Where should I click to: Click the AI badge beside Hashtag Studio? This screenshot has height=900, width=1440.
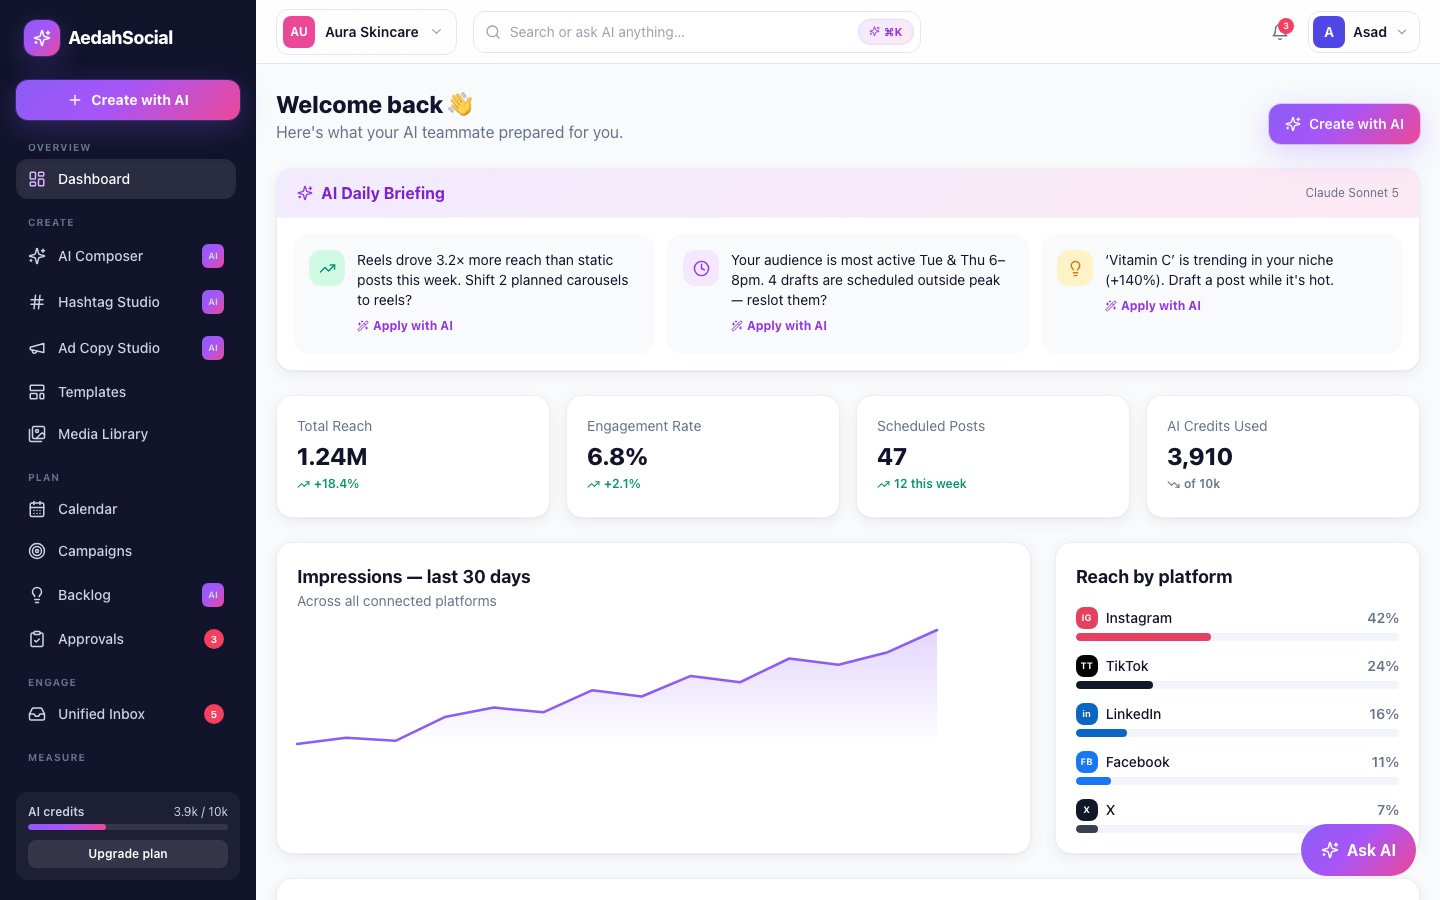click(213, 302)
